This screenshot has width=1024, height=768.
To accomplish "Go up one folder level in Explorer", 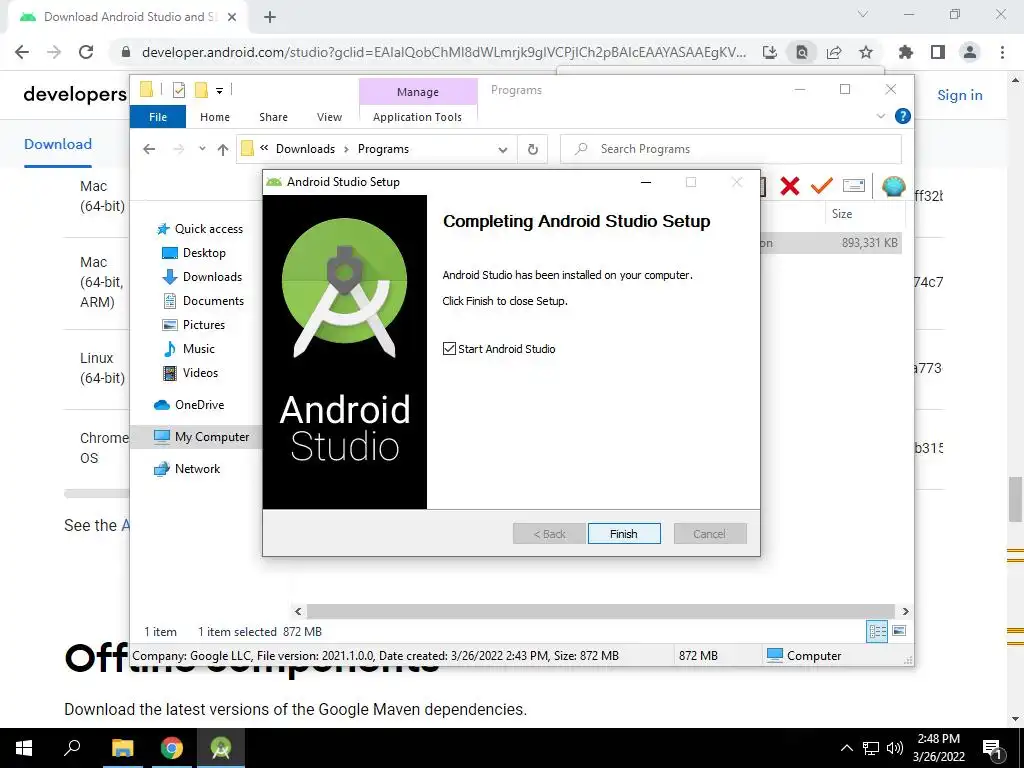I will tap(223, 150).
